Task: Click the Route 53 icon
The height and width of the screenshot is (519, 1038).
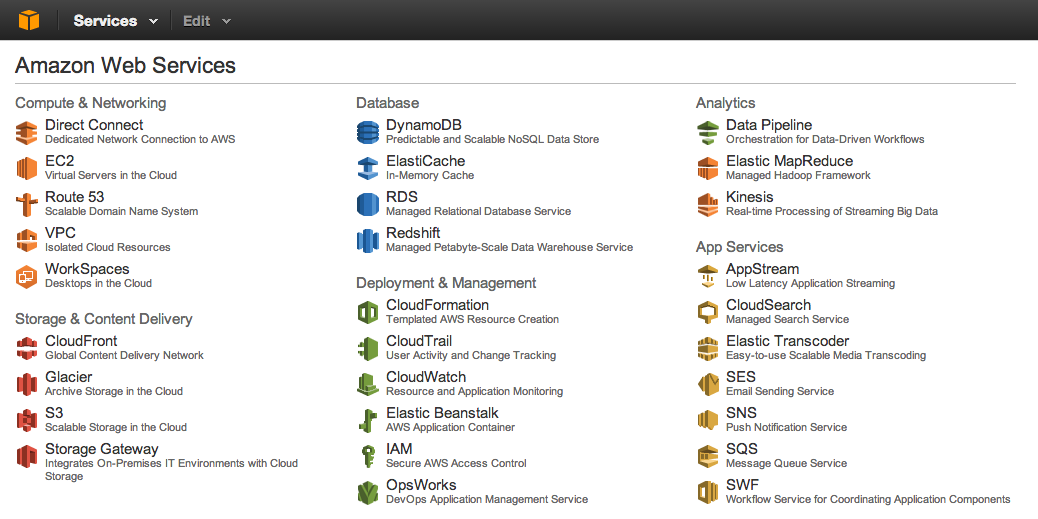Action: 26,204
